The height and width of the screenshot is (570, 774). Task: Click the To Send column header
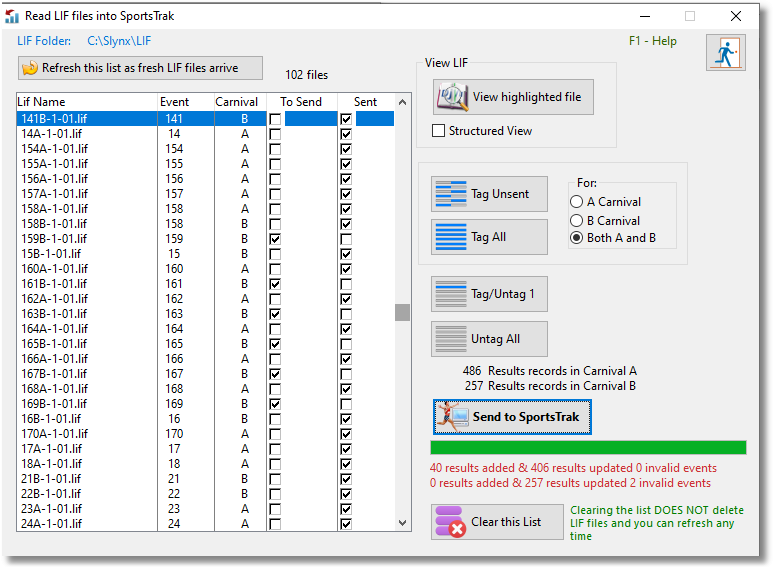[302, 102]
